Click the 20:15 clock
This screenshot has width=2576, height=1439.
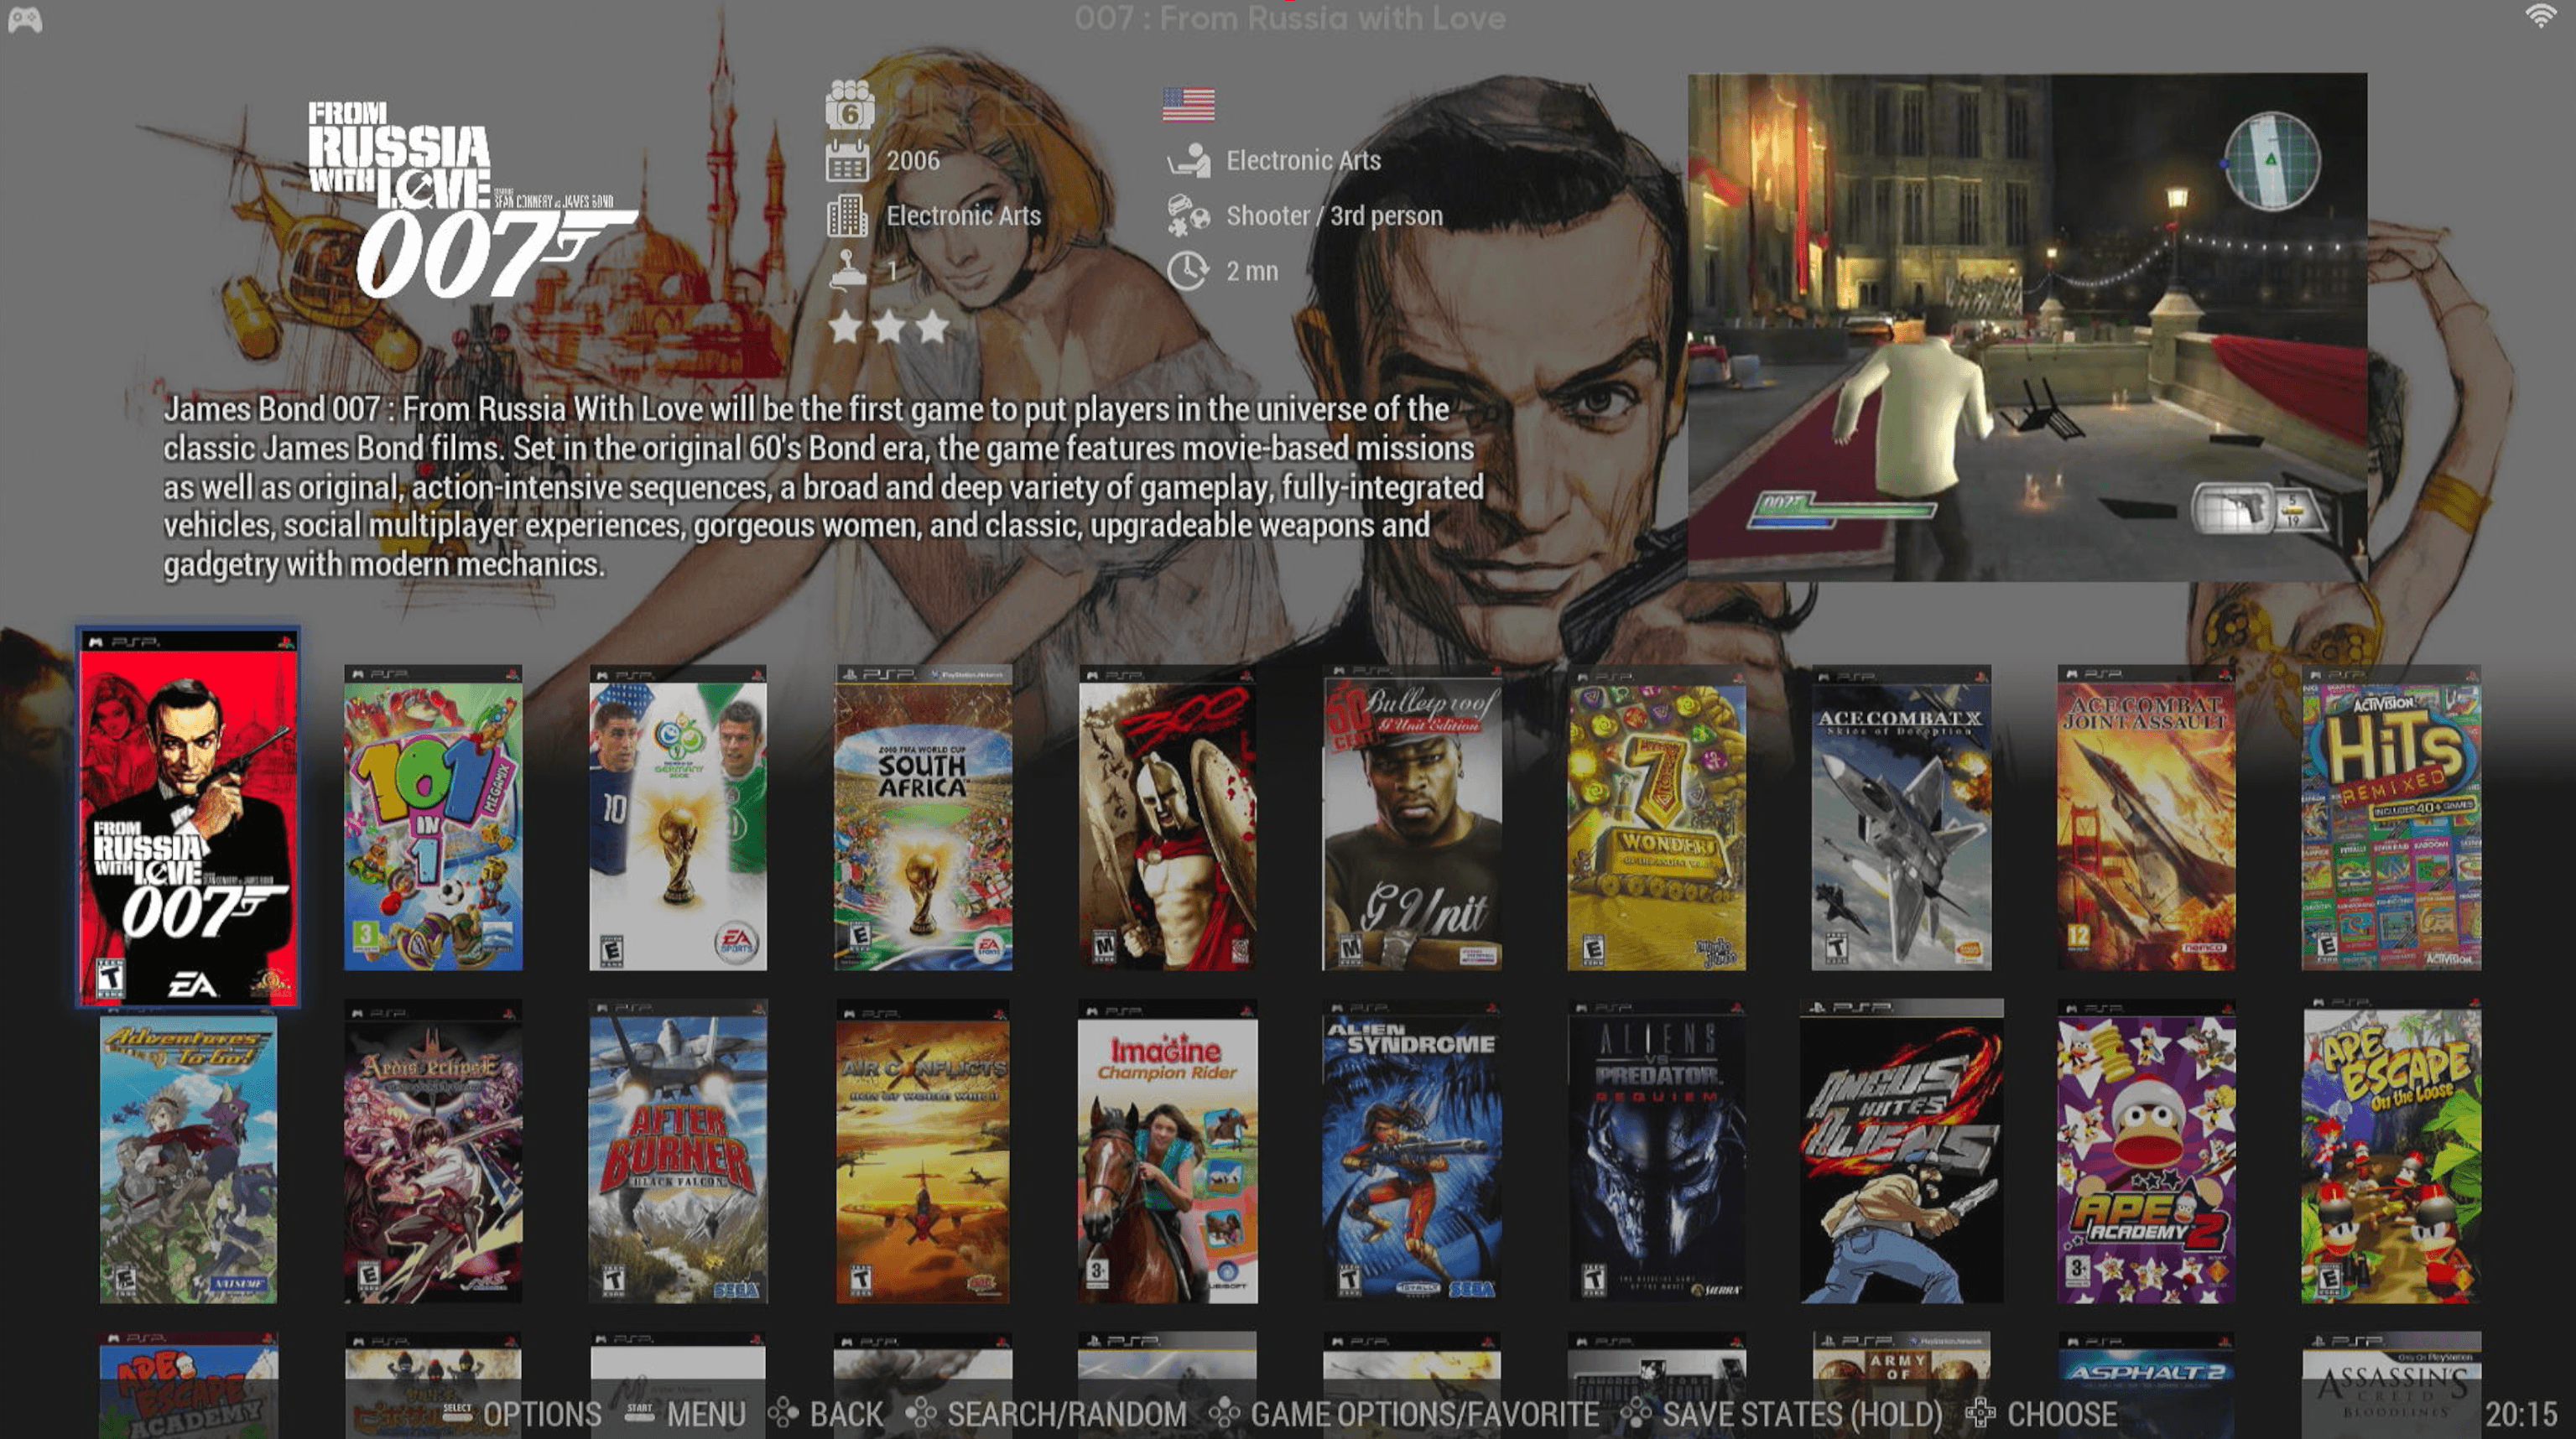[x=2521, y=1414]
